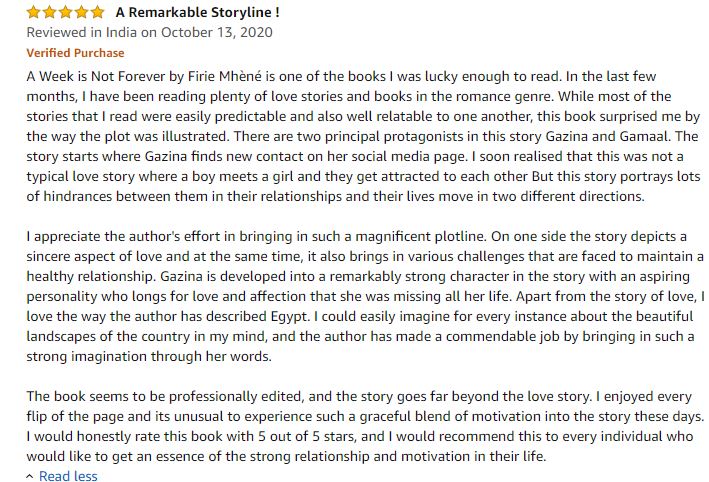Click the word Egypt in the review

(x=290, y=317)
